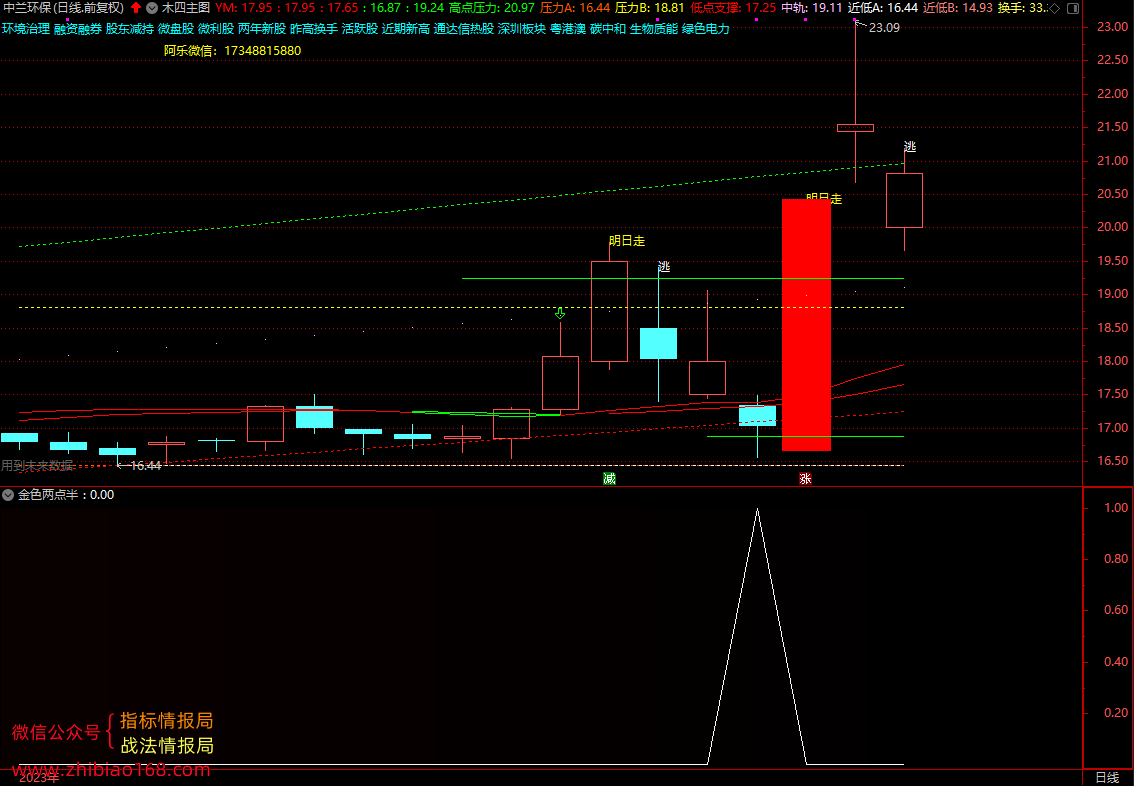Click the red up arrow next to stock title
The width and height of the screenshot is (1134, 786).
136,8
